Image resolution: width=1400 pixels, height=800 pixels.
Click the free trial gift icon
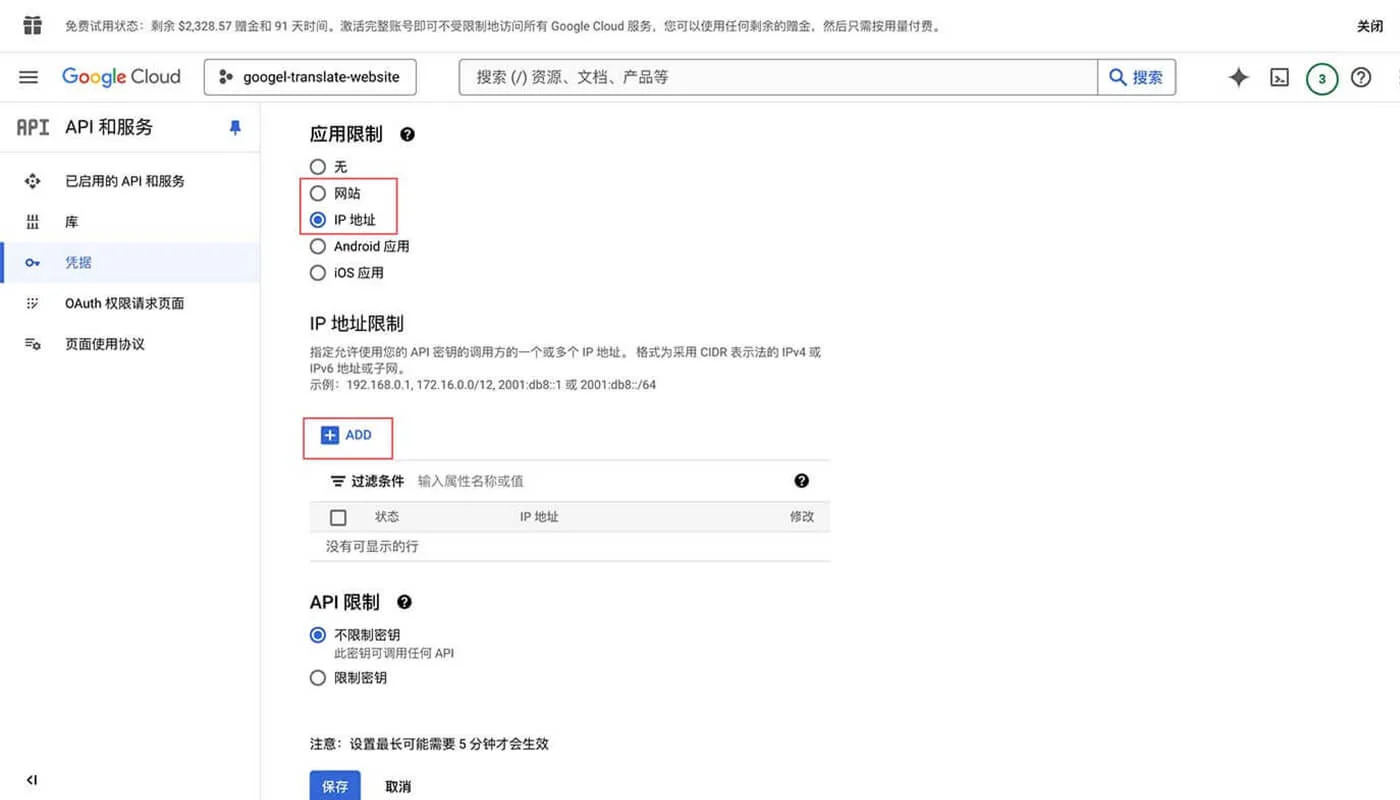click(33, 25)
